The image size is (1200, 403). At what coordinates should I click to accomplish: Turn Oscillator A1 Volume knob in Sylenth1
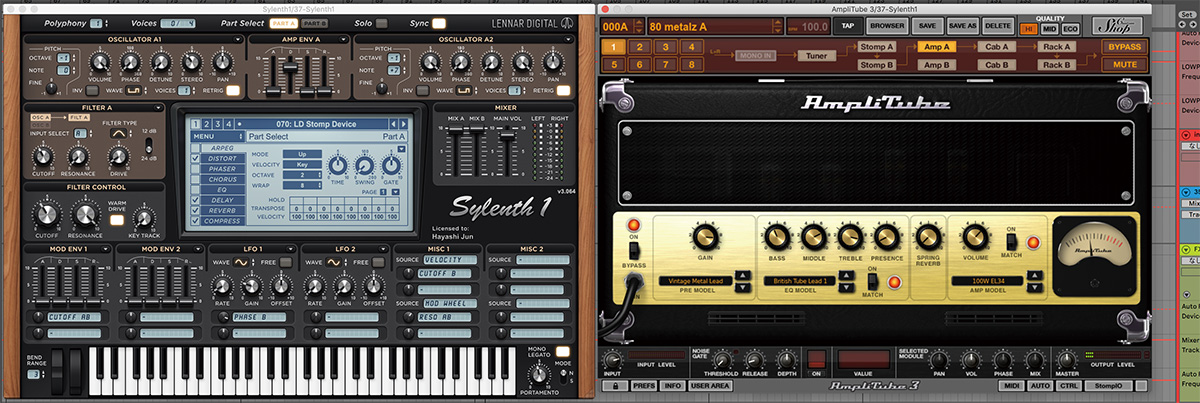(x=100, y=63)
